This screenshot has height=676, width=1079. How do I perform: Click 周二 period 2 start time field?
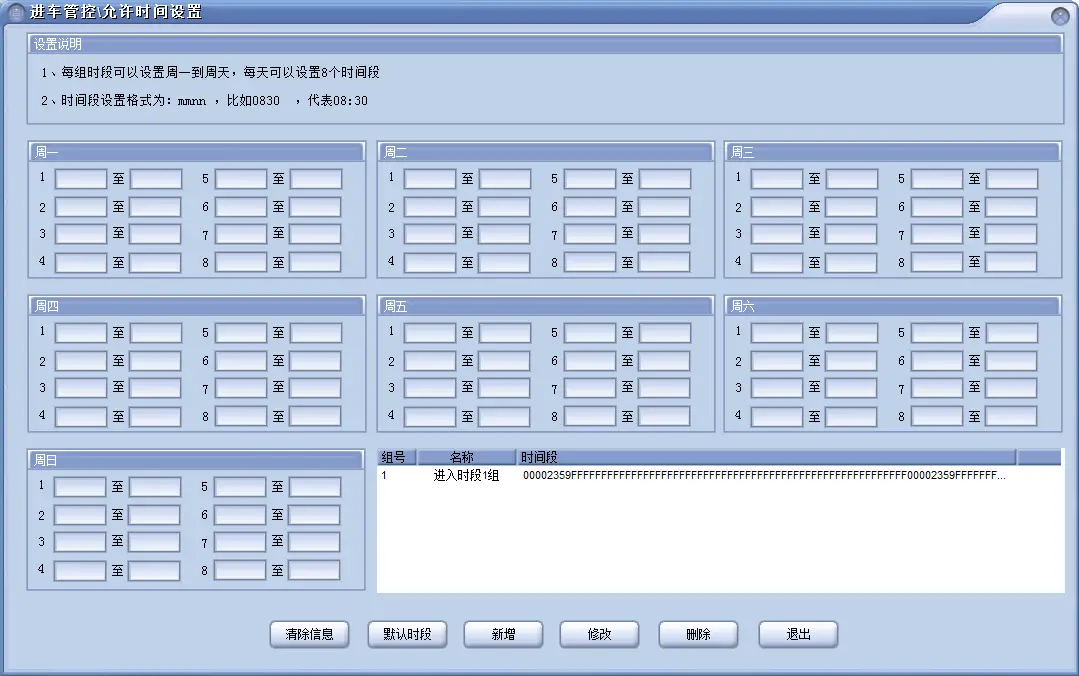(x=430, y=207)
